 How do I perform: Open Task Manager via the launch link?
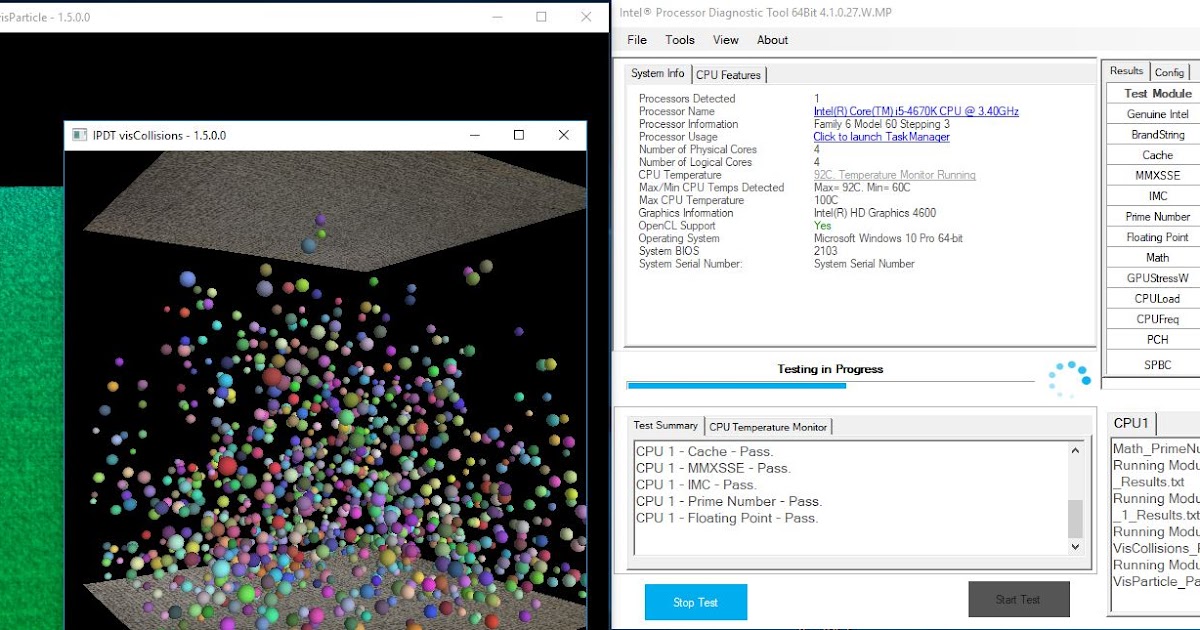pyautogui.click(x=880, y=136)
